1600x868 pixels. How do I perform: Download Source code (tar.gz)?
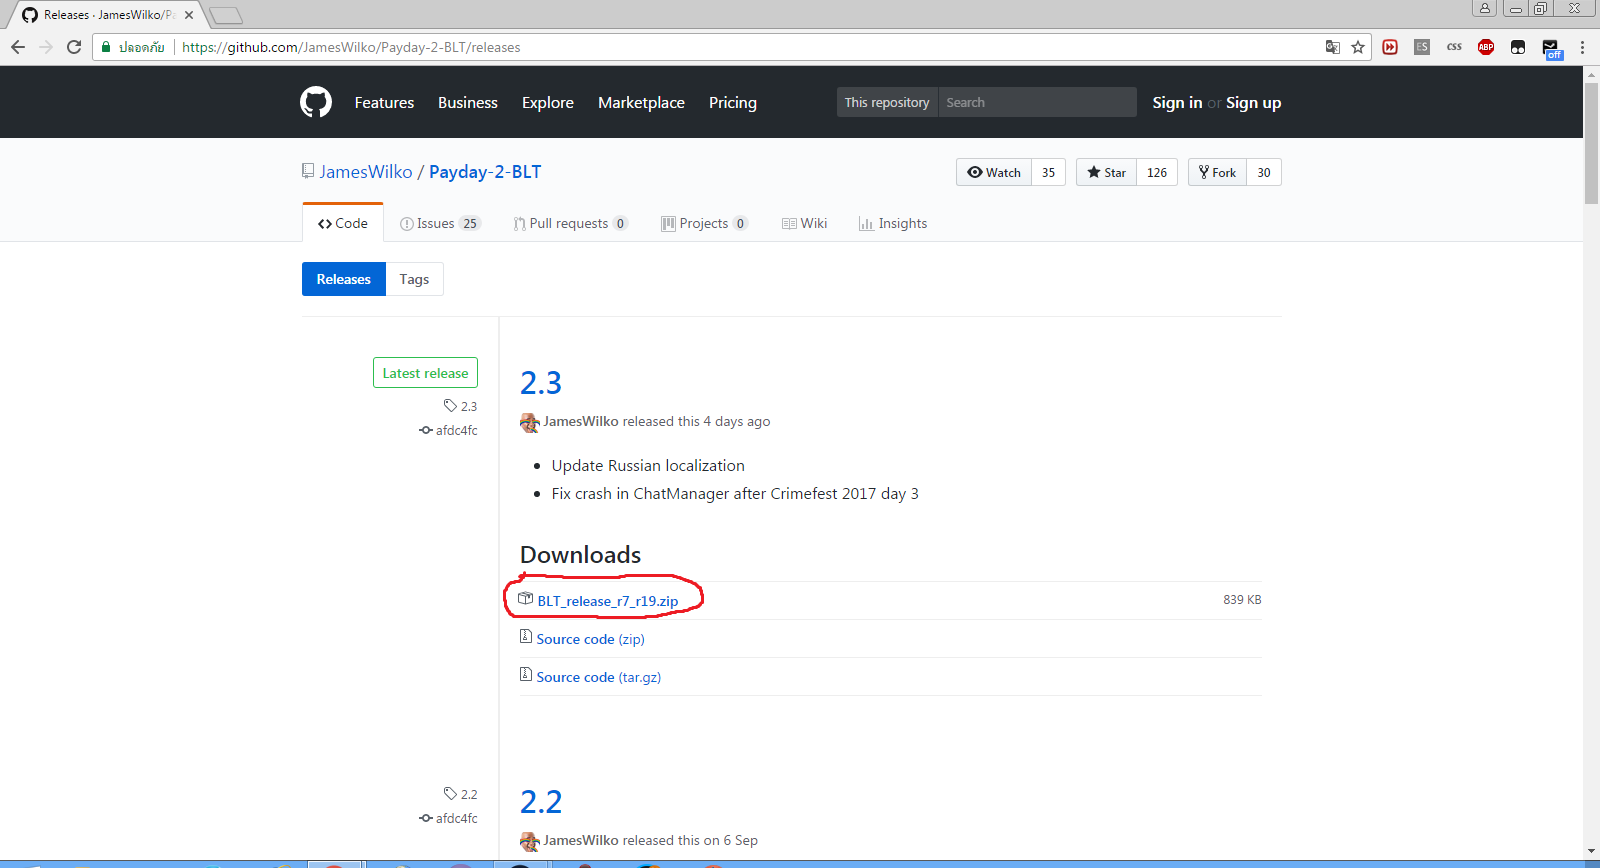click(x=598, y=677)
